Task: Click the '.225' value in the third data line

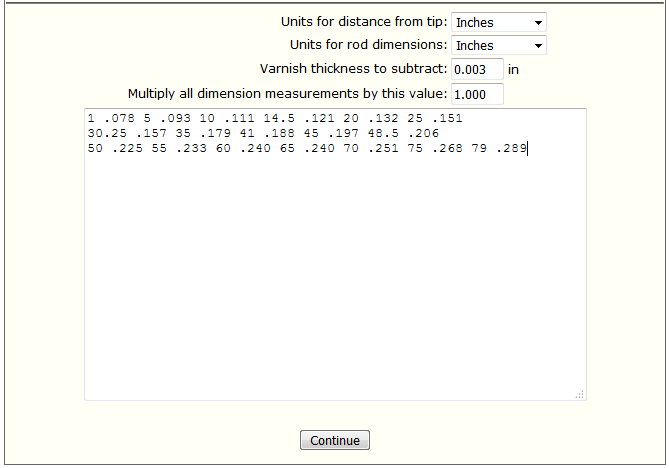Action: (x=127, y=148)
